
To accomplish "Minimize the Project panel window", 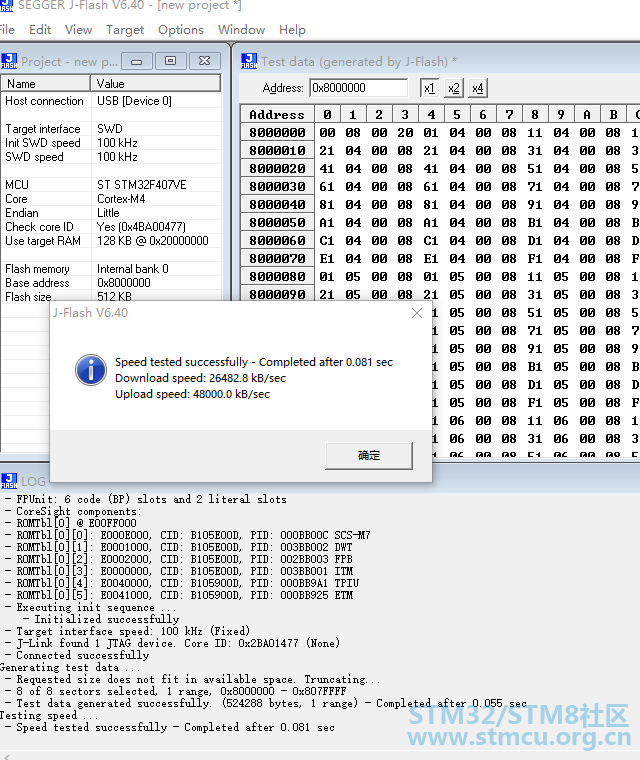I will click(137, 61).
